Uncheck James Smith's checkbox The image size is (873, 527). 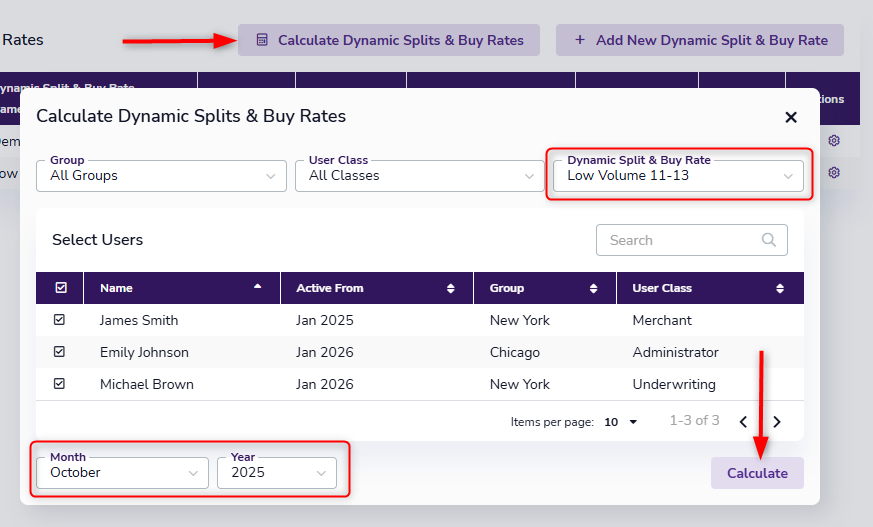point(60,320)
